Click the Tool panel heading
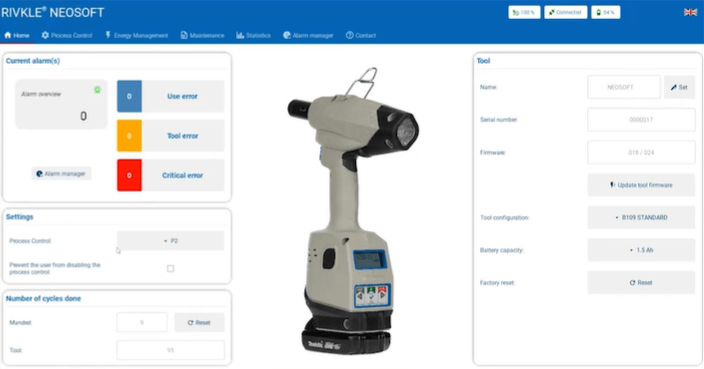The image size is (704, 369). pyautogui.click(x=483, y=61)
